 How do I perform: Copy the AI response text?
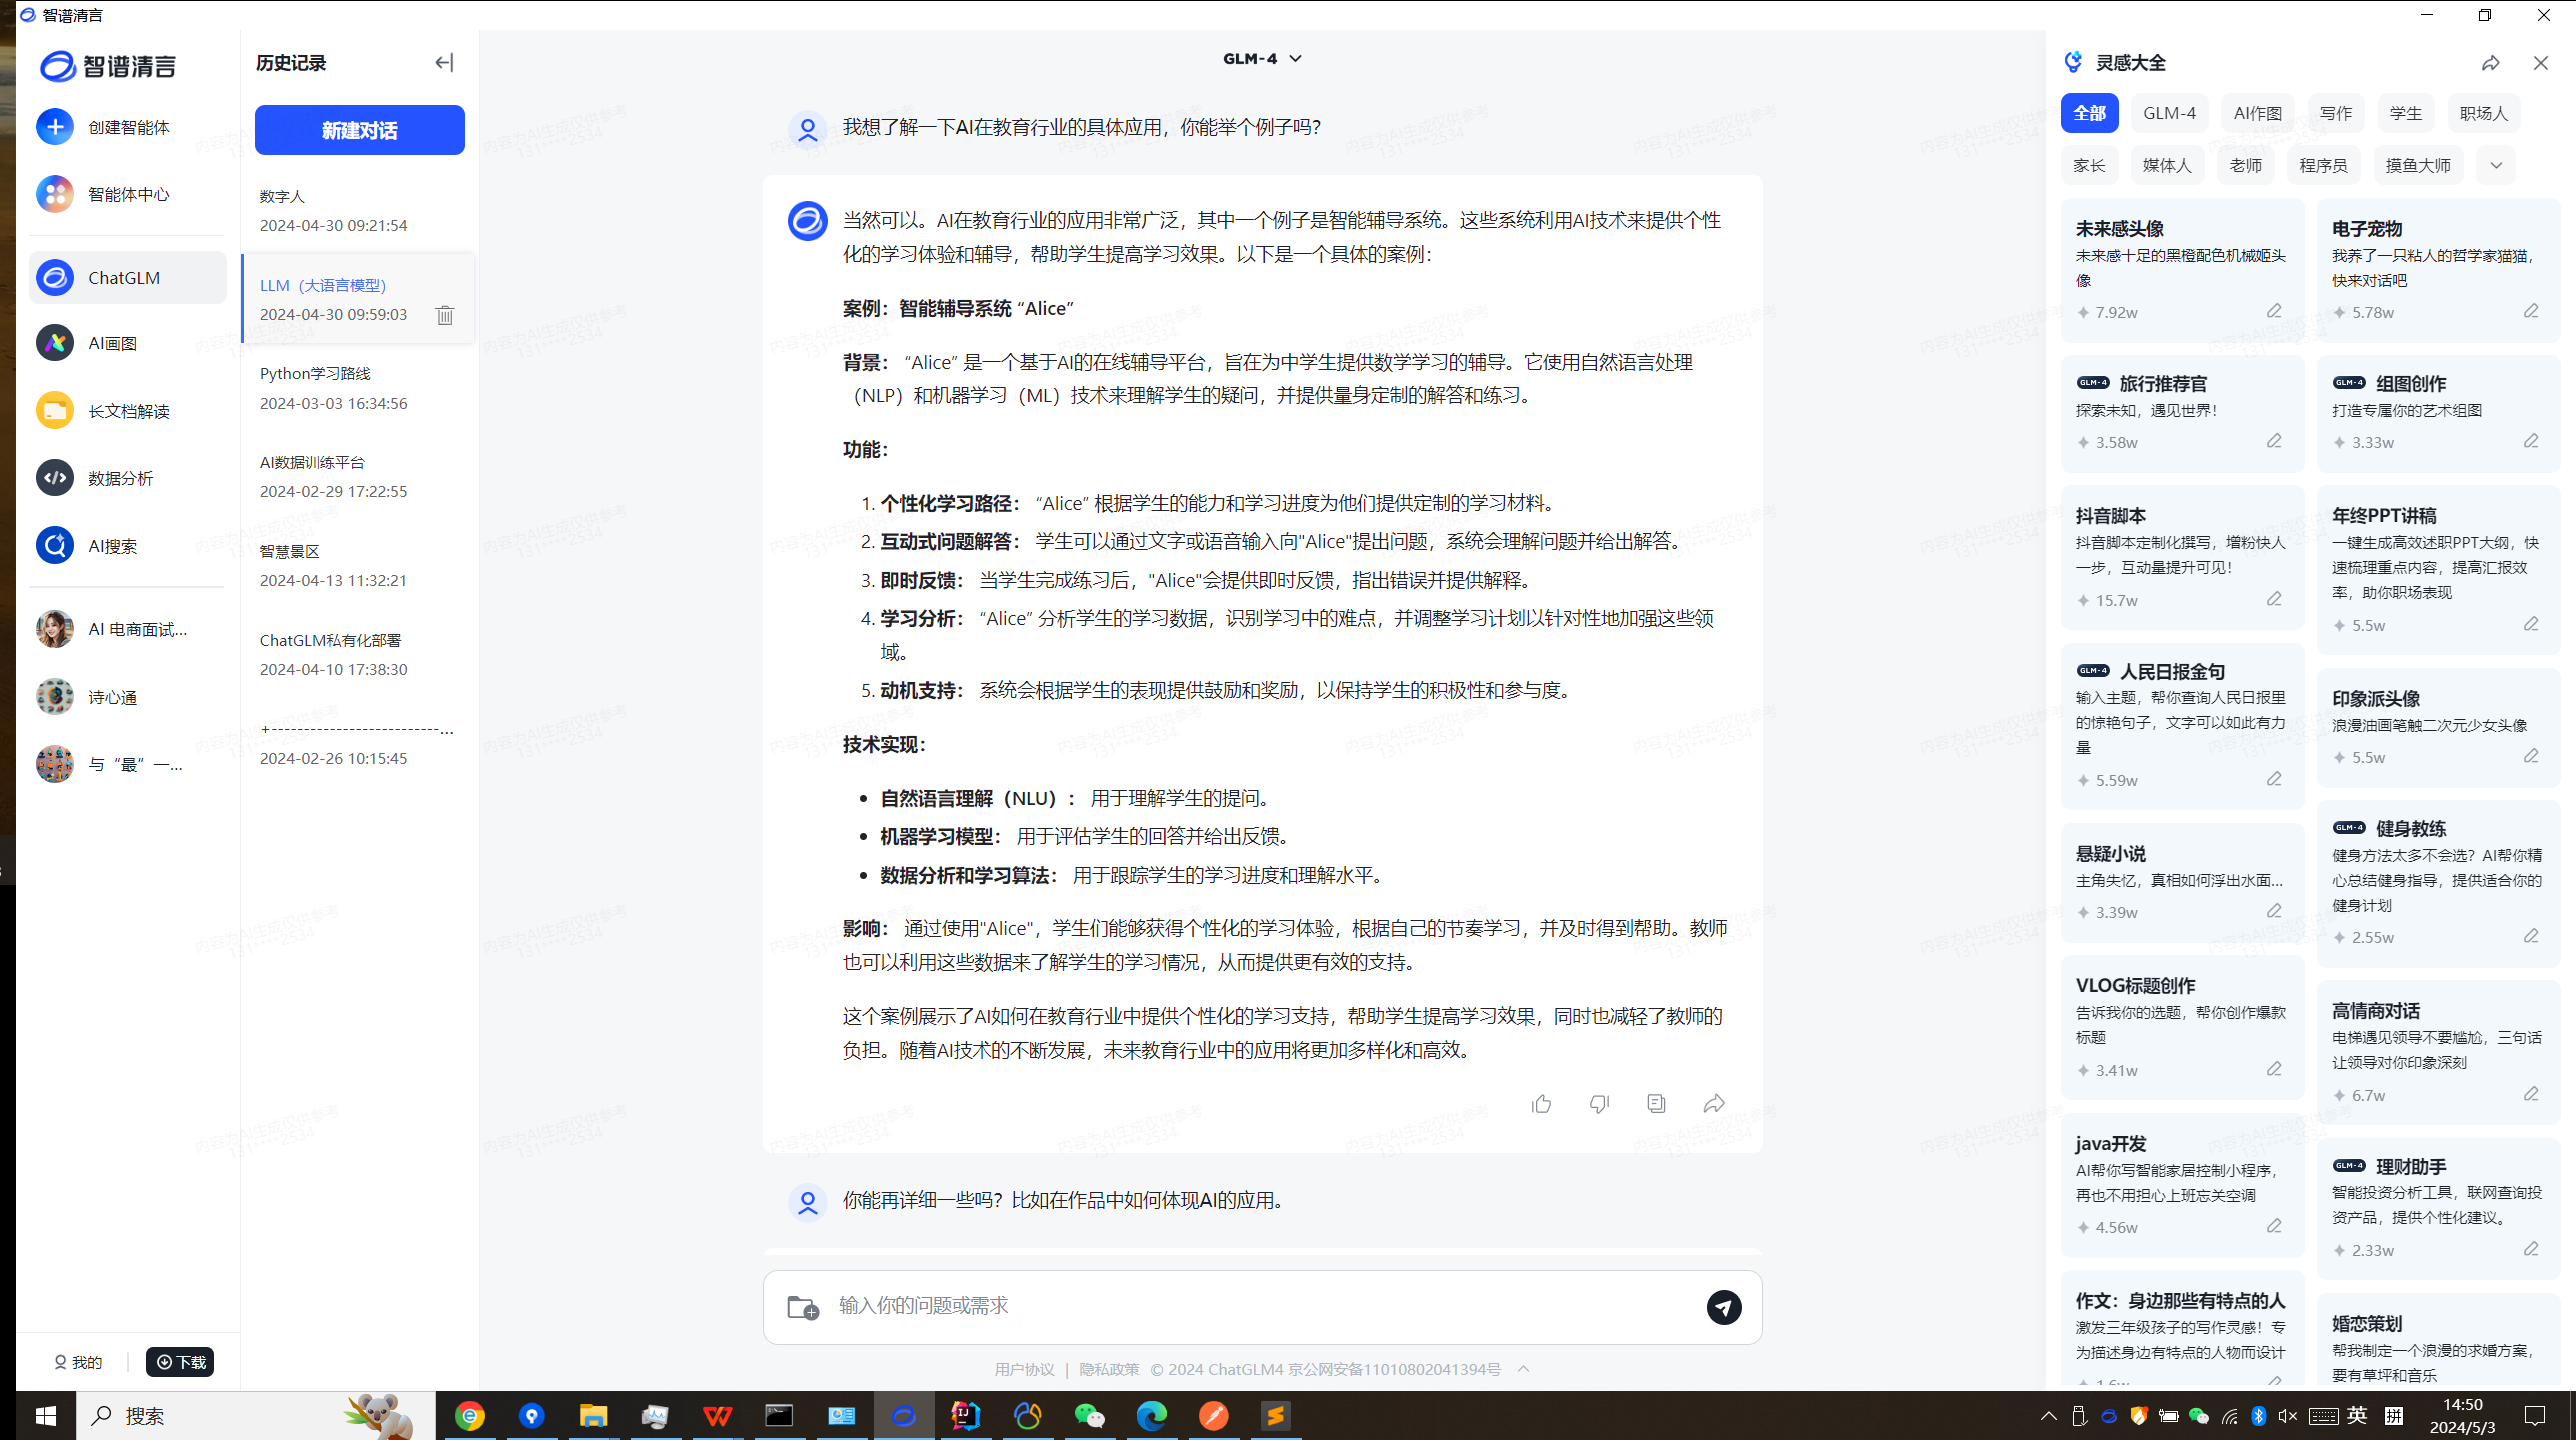tap(1656, 1104)
